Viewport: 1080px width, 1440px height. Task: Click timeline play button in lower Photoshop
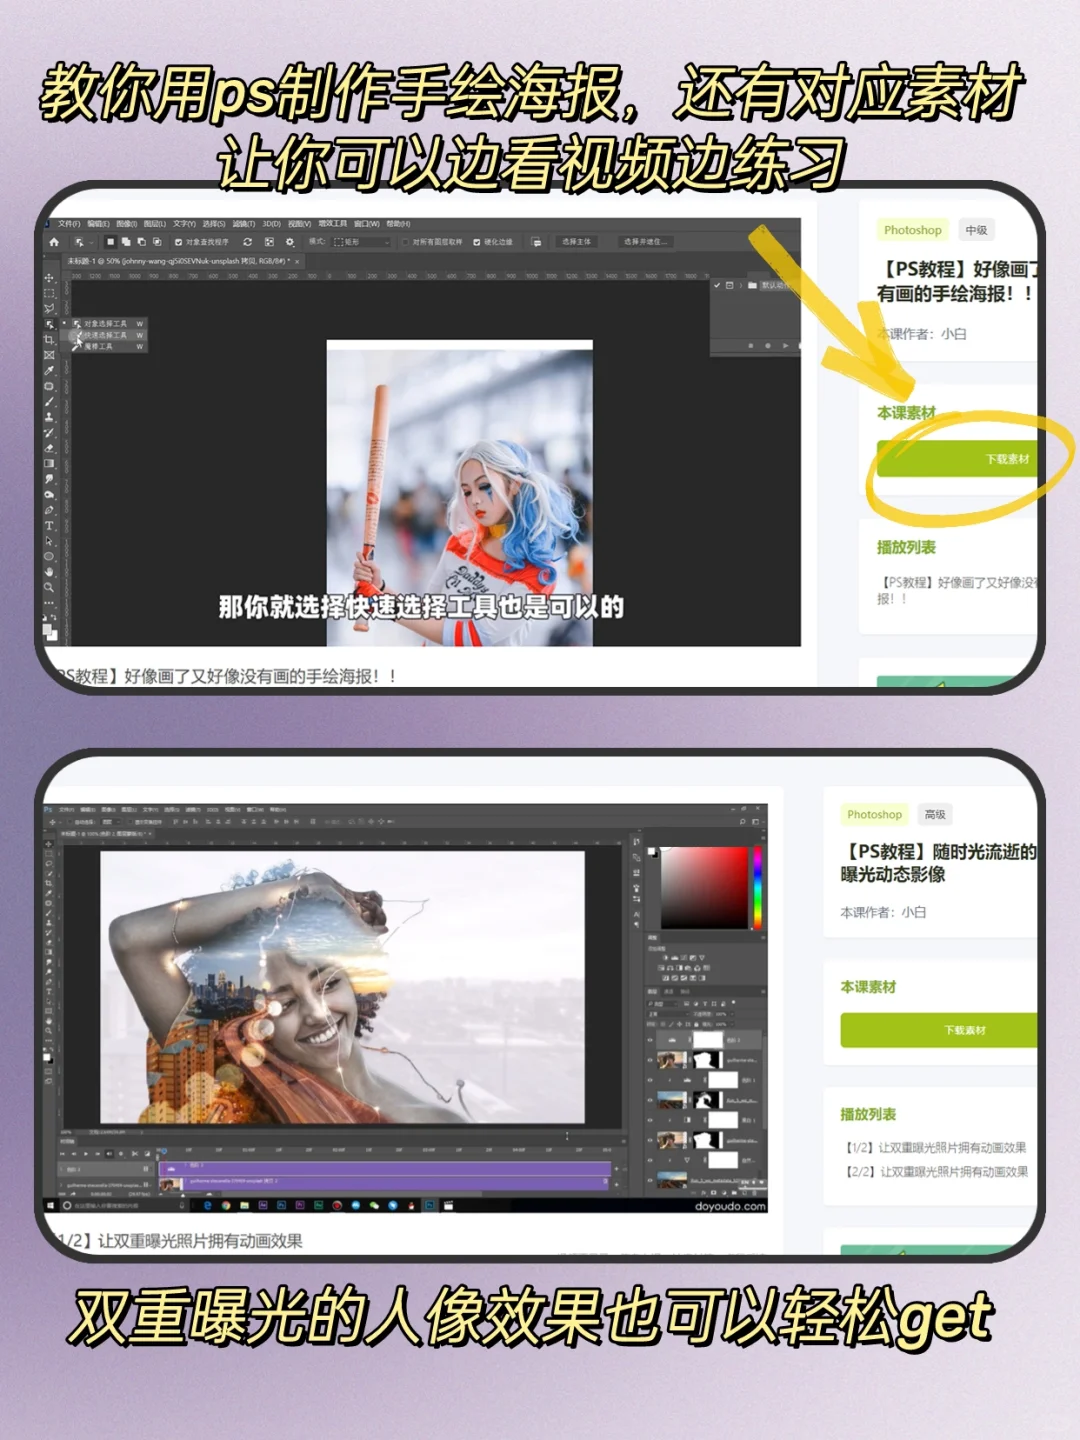(x=86, y=1154)
